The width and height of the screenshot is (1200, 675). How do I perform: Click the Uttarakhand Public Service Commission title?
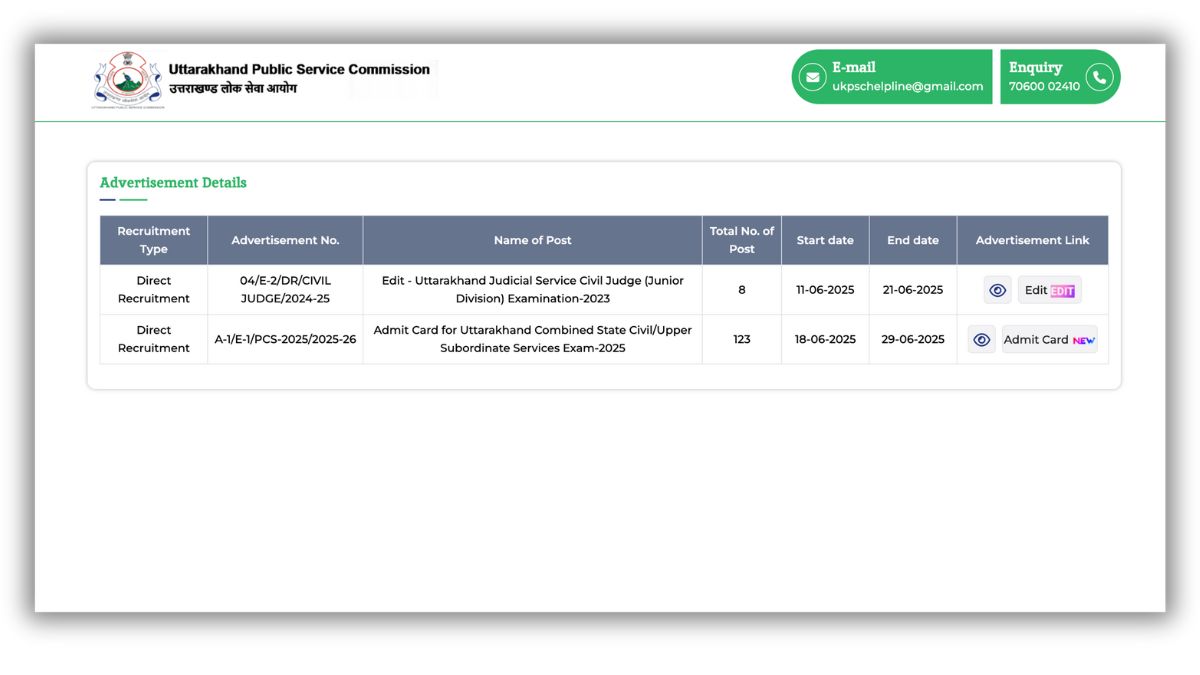[x=299, y=69]
